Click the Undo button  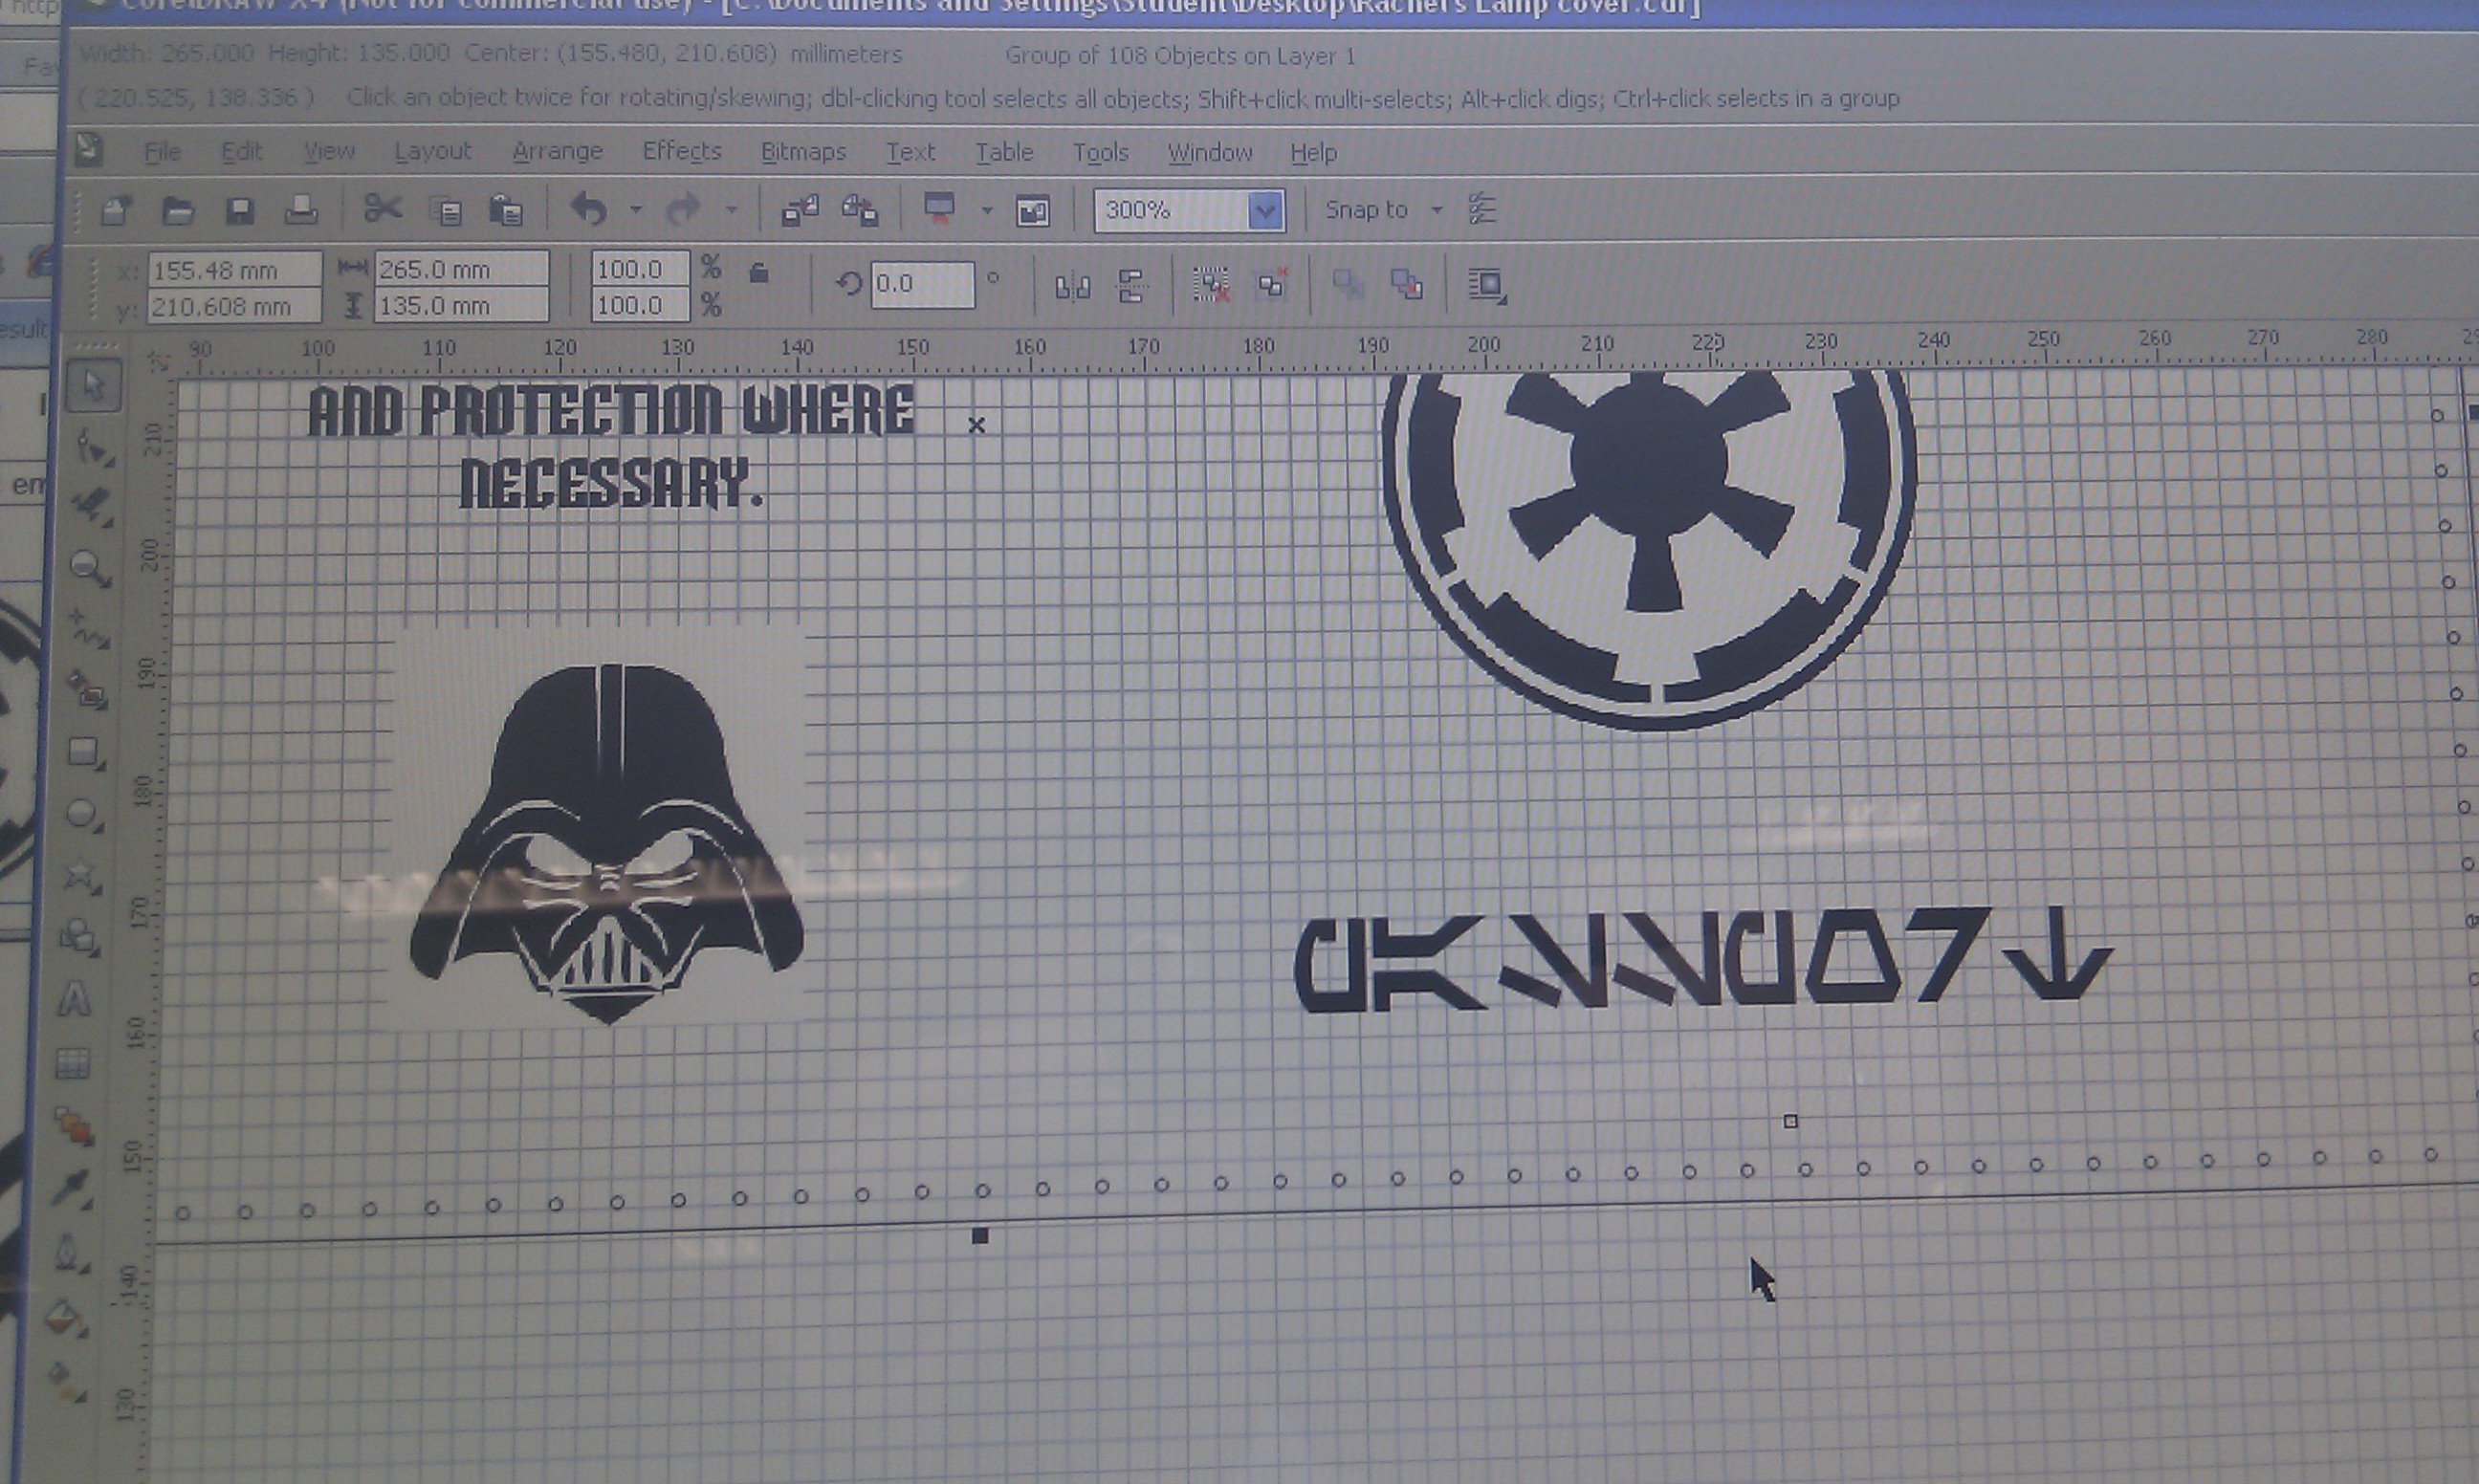pyautogui.click(x=590, y=210)
